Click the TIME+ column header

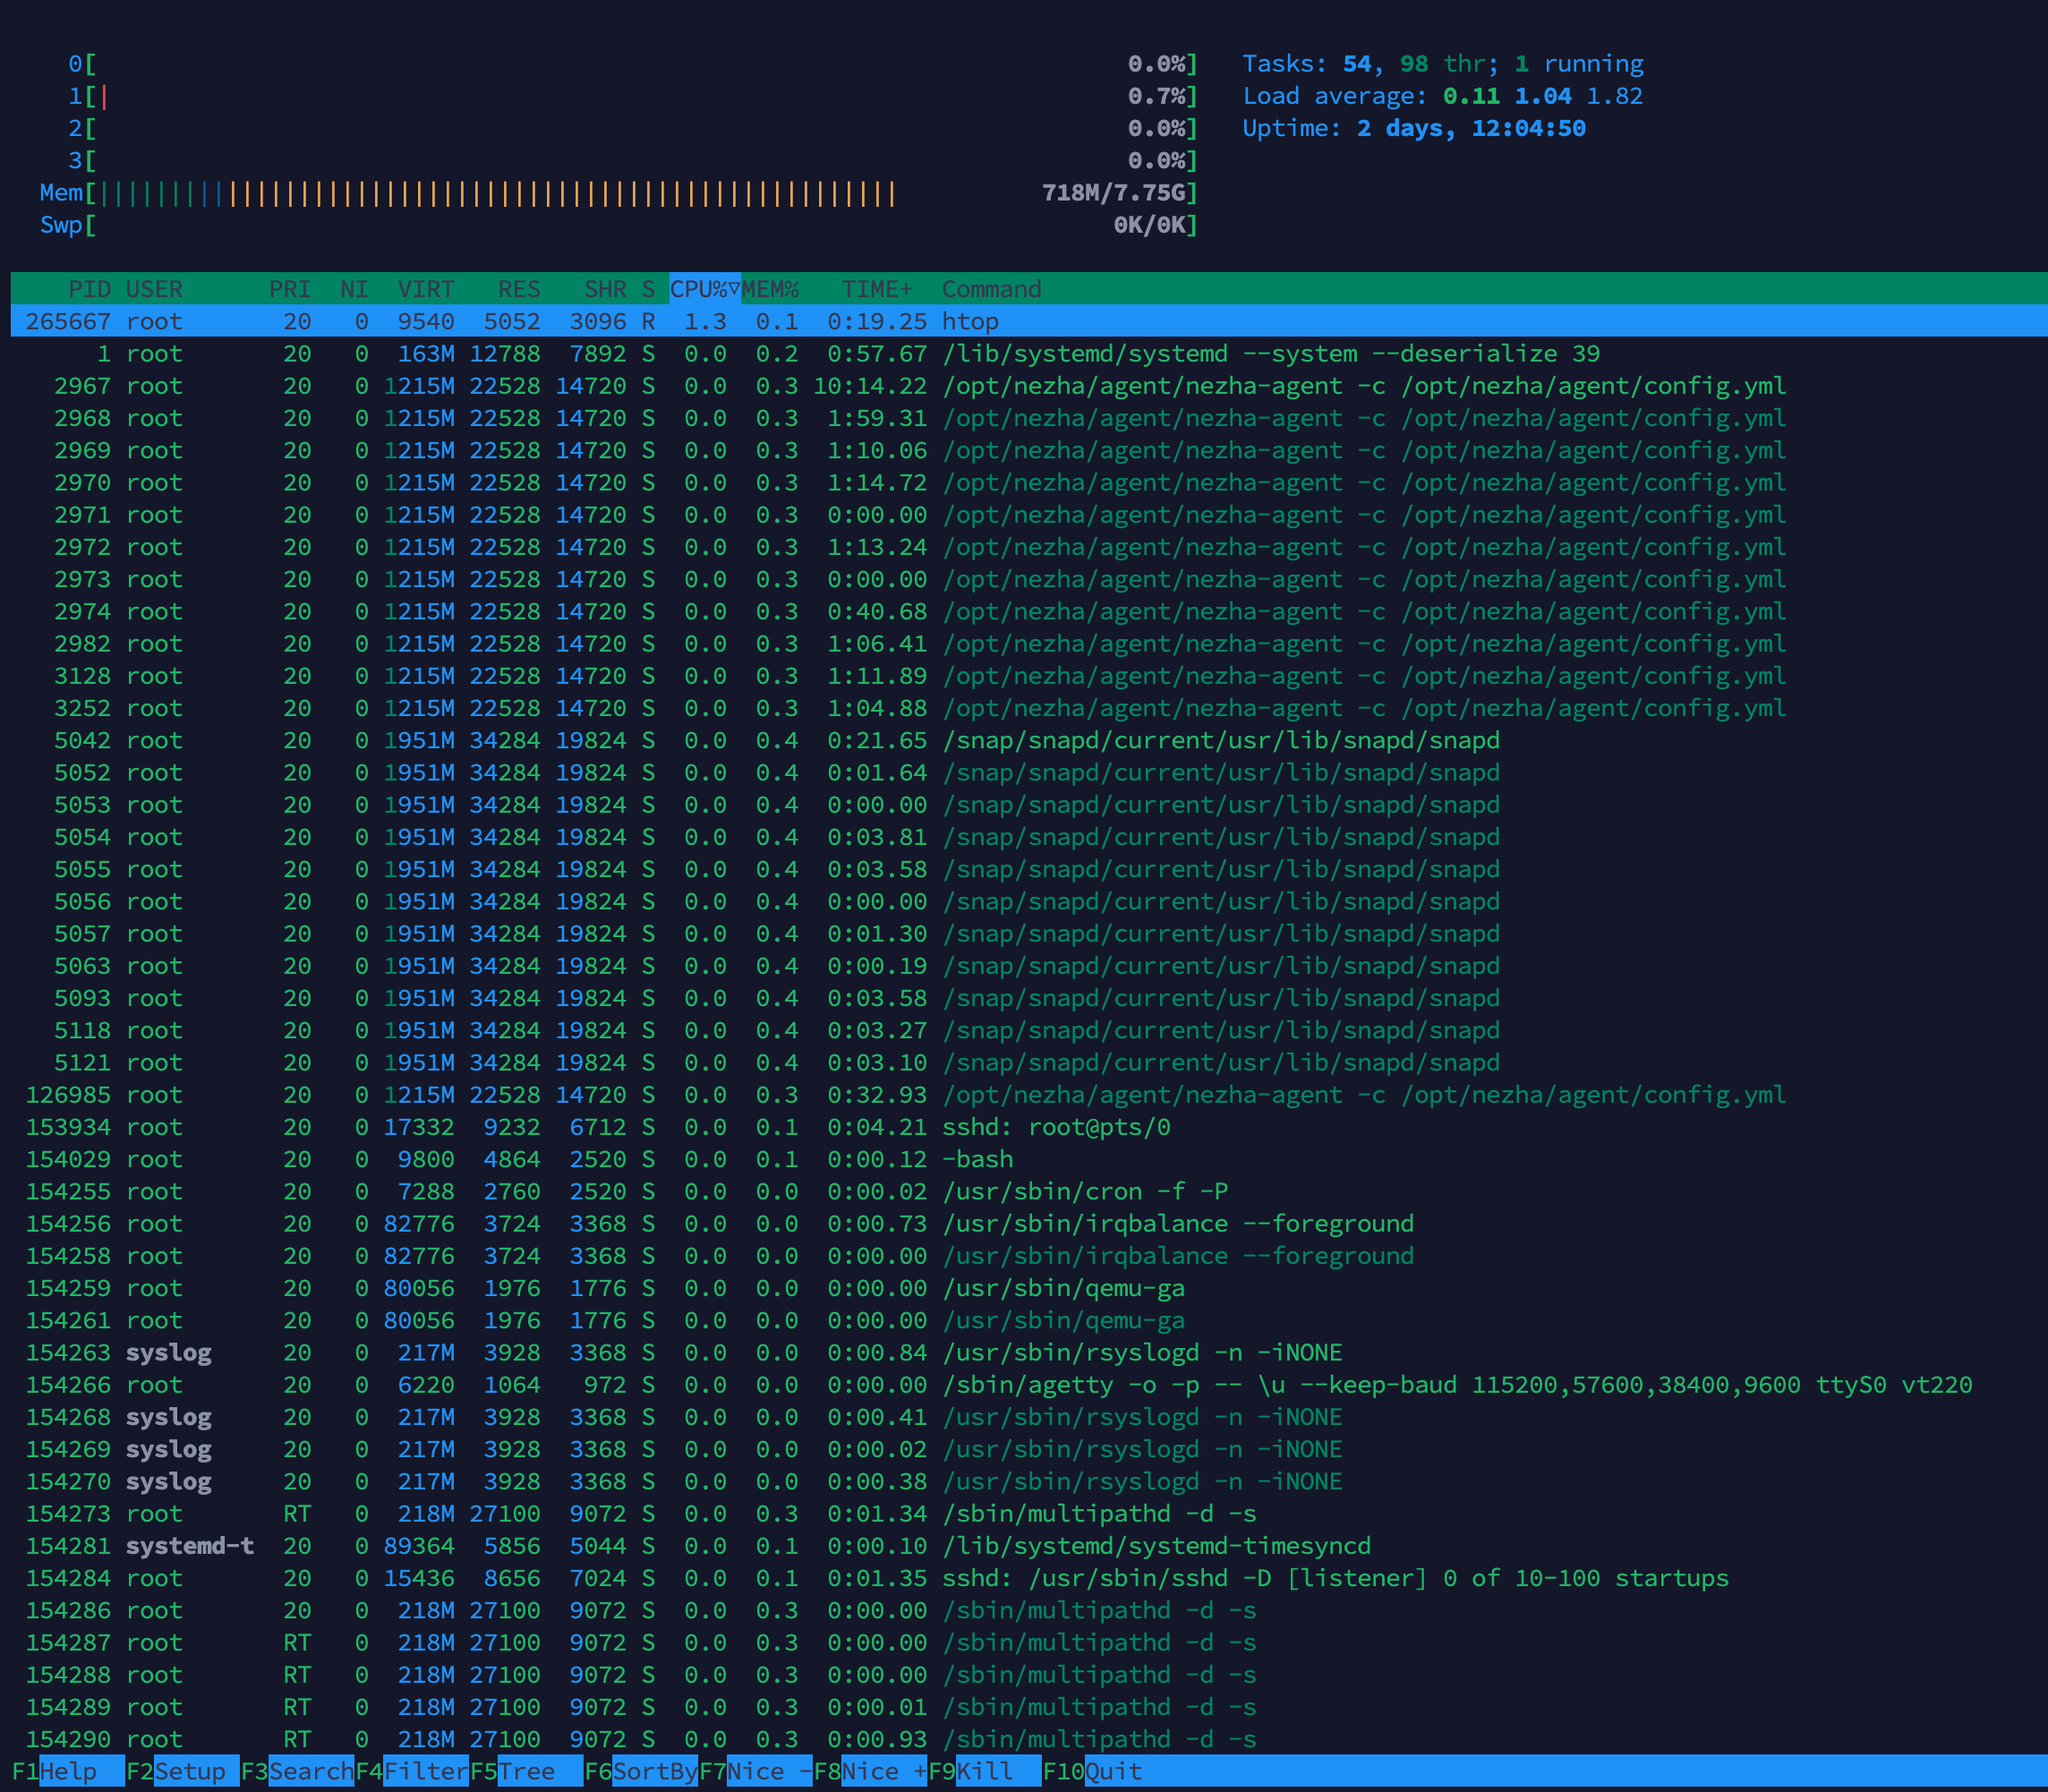tap(876, 289)
